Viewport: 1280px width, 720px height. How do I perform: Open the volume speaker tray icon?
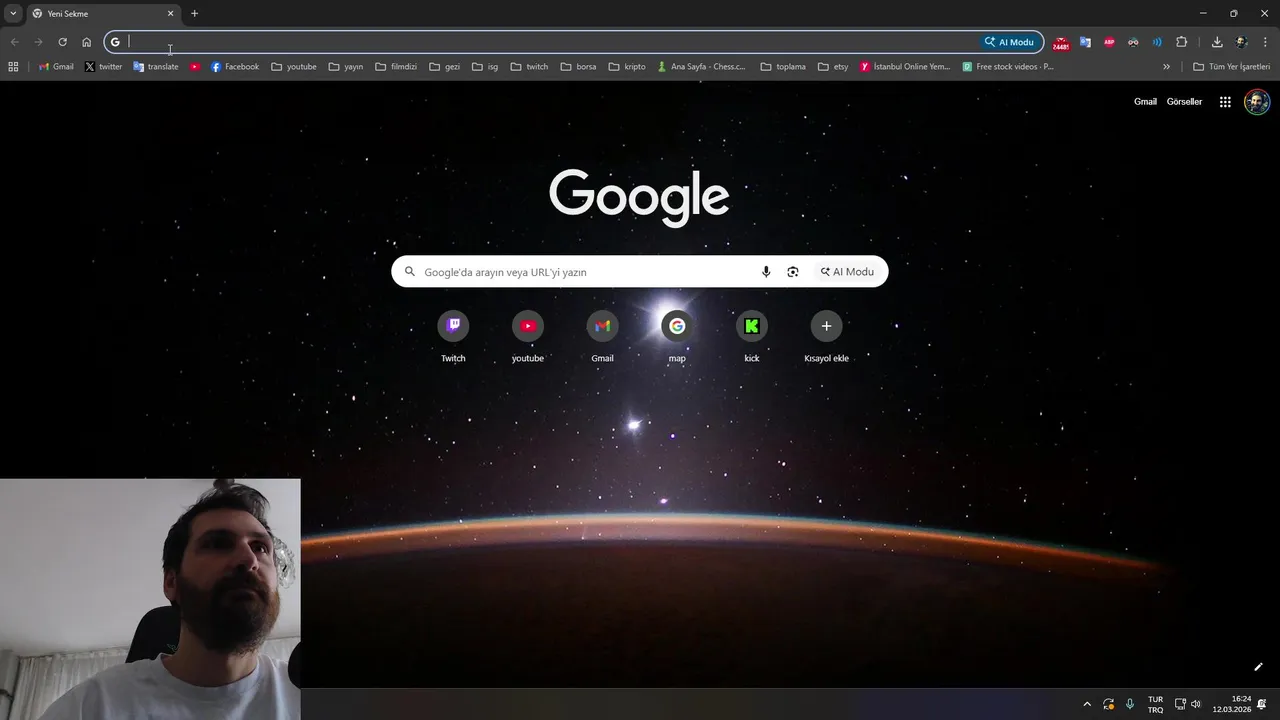[1195, 704]
